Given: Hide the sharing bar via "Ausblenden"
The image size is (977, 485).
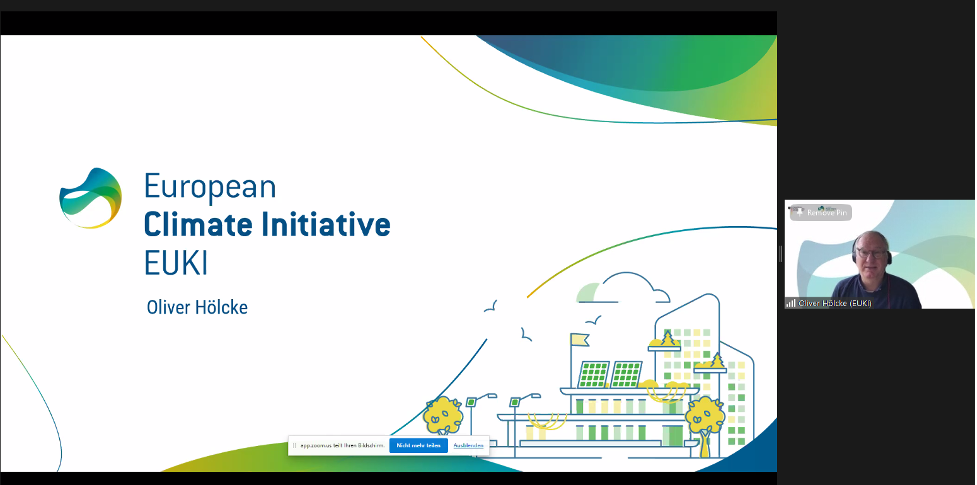Looking at the screenshot, I should pos(469,445).
